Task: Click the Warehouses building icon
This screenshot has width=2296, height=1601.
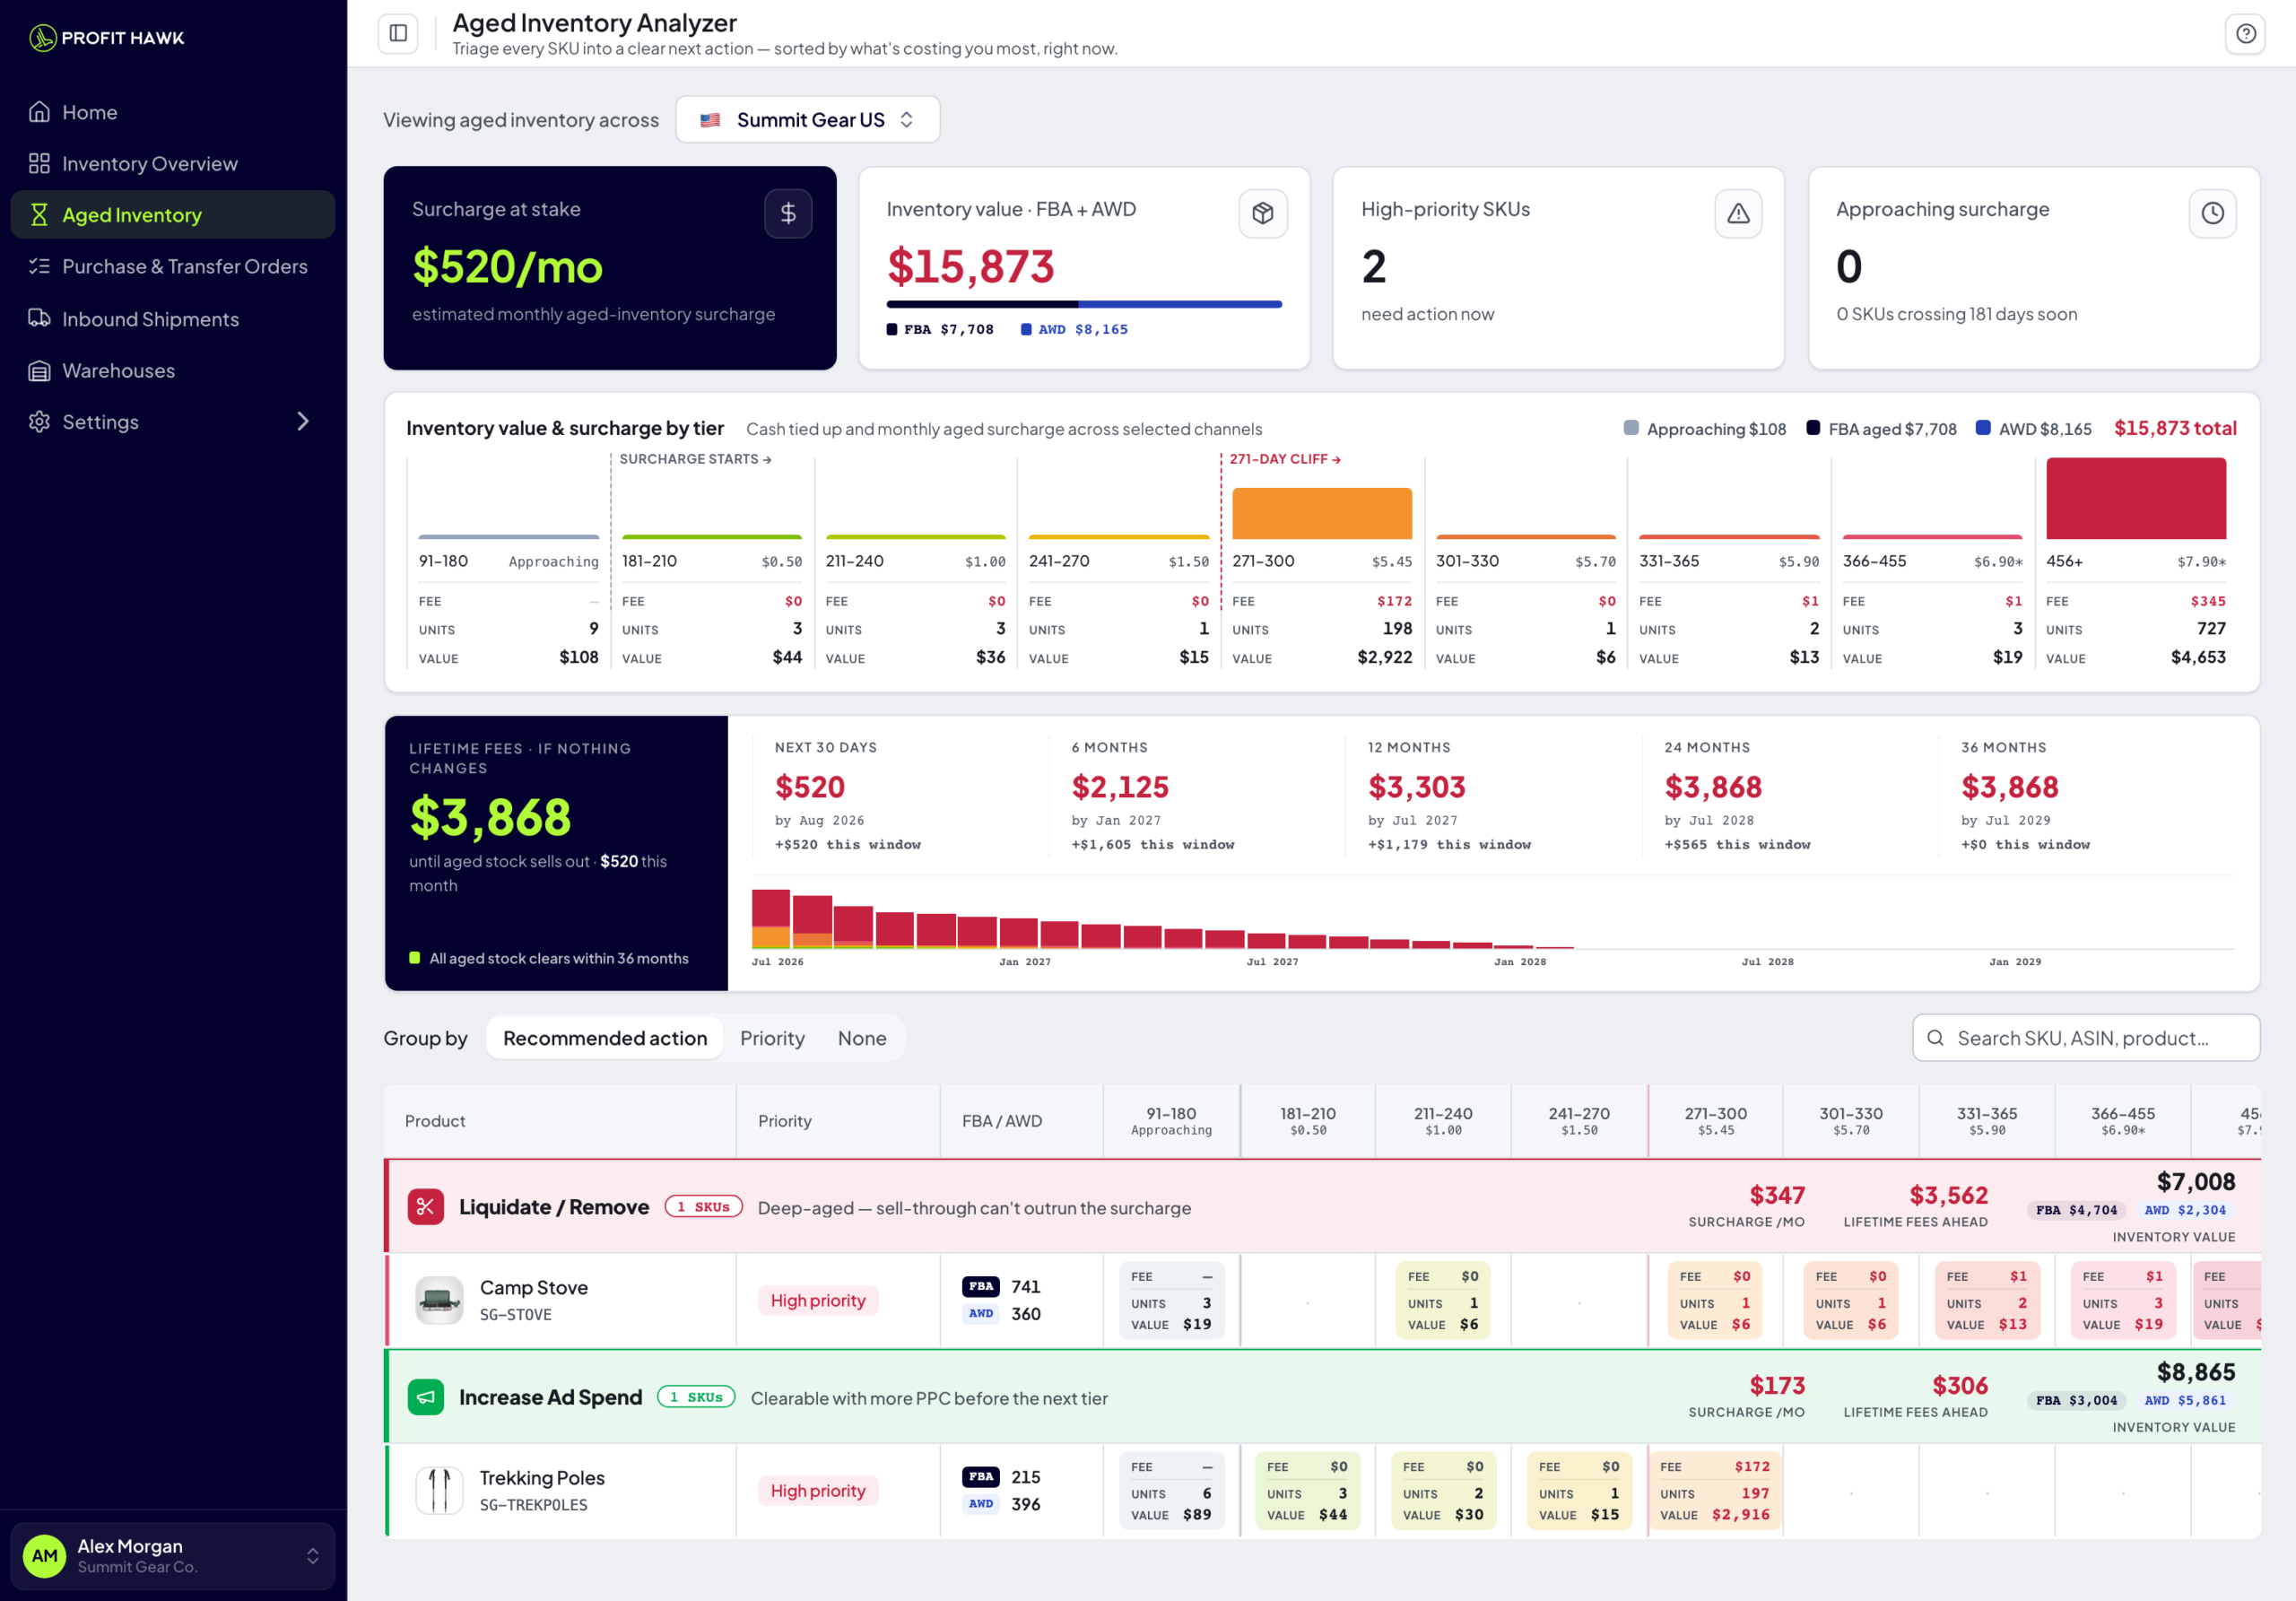Action: click(x=40, y=371)
